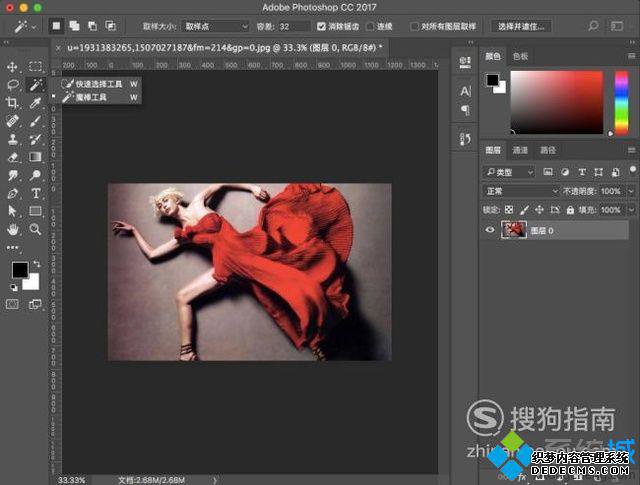
Task: Select the Clone Stamp tool
Action: [x=13, y=139]
